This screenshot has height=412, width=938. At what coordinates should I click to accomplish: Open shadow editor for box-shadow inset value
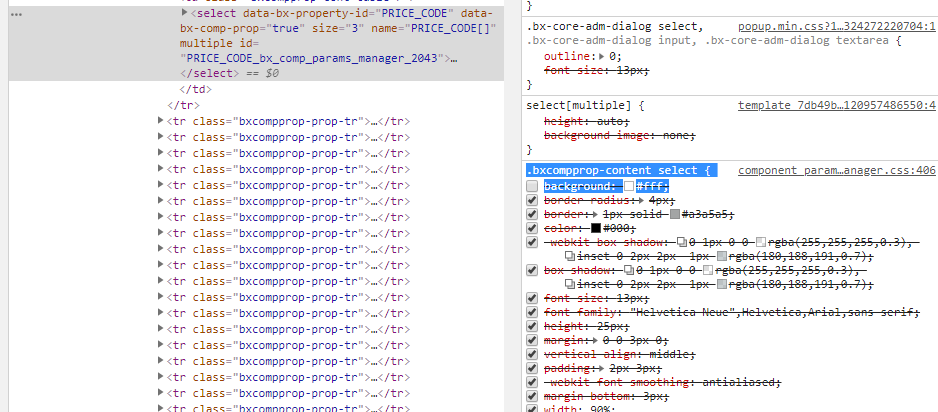pyautogui.click(x=570, y=284)
